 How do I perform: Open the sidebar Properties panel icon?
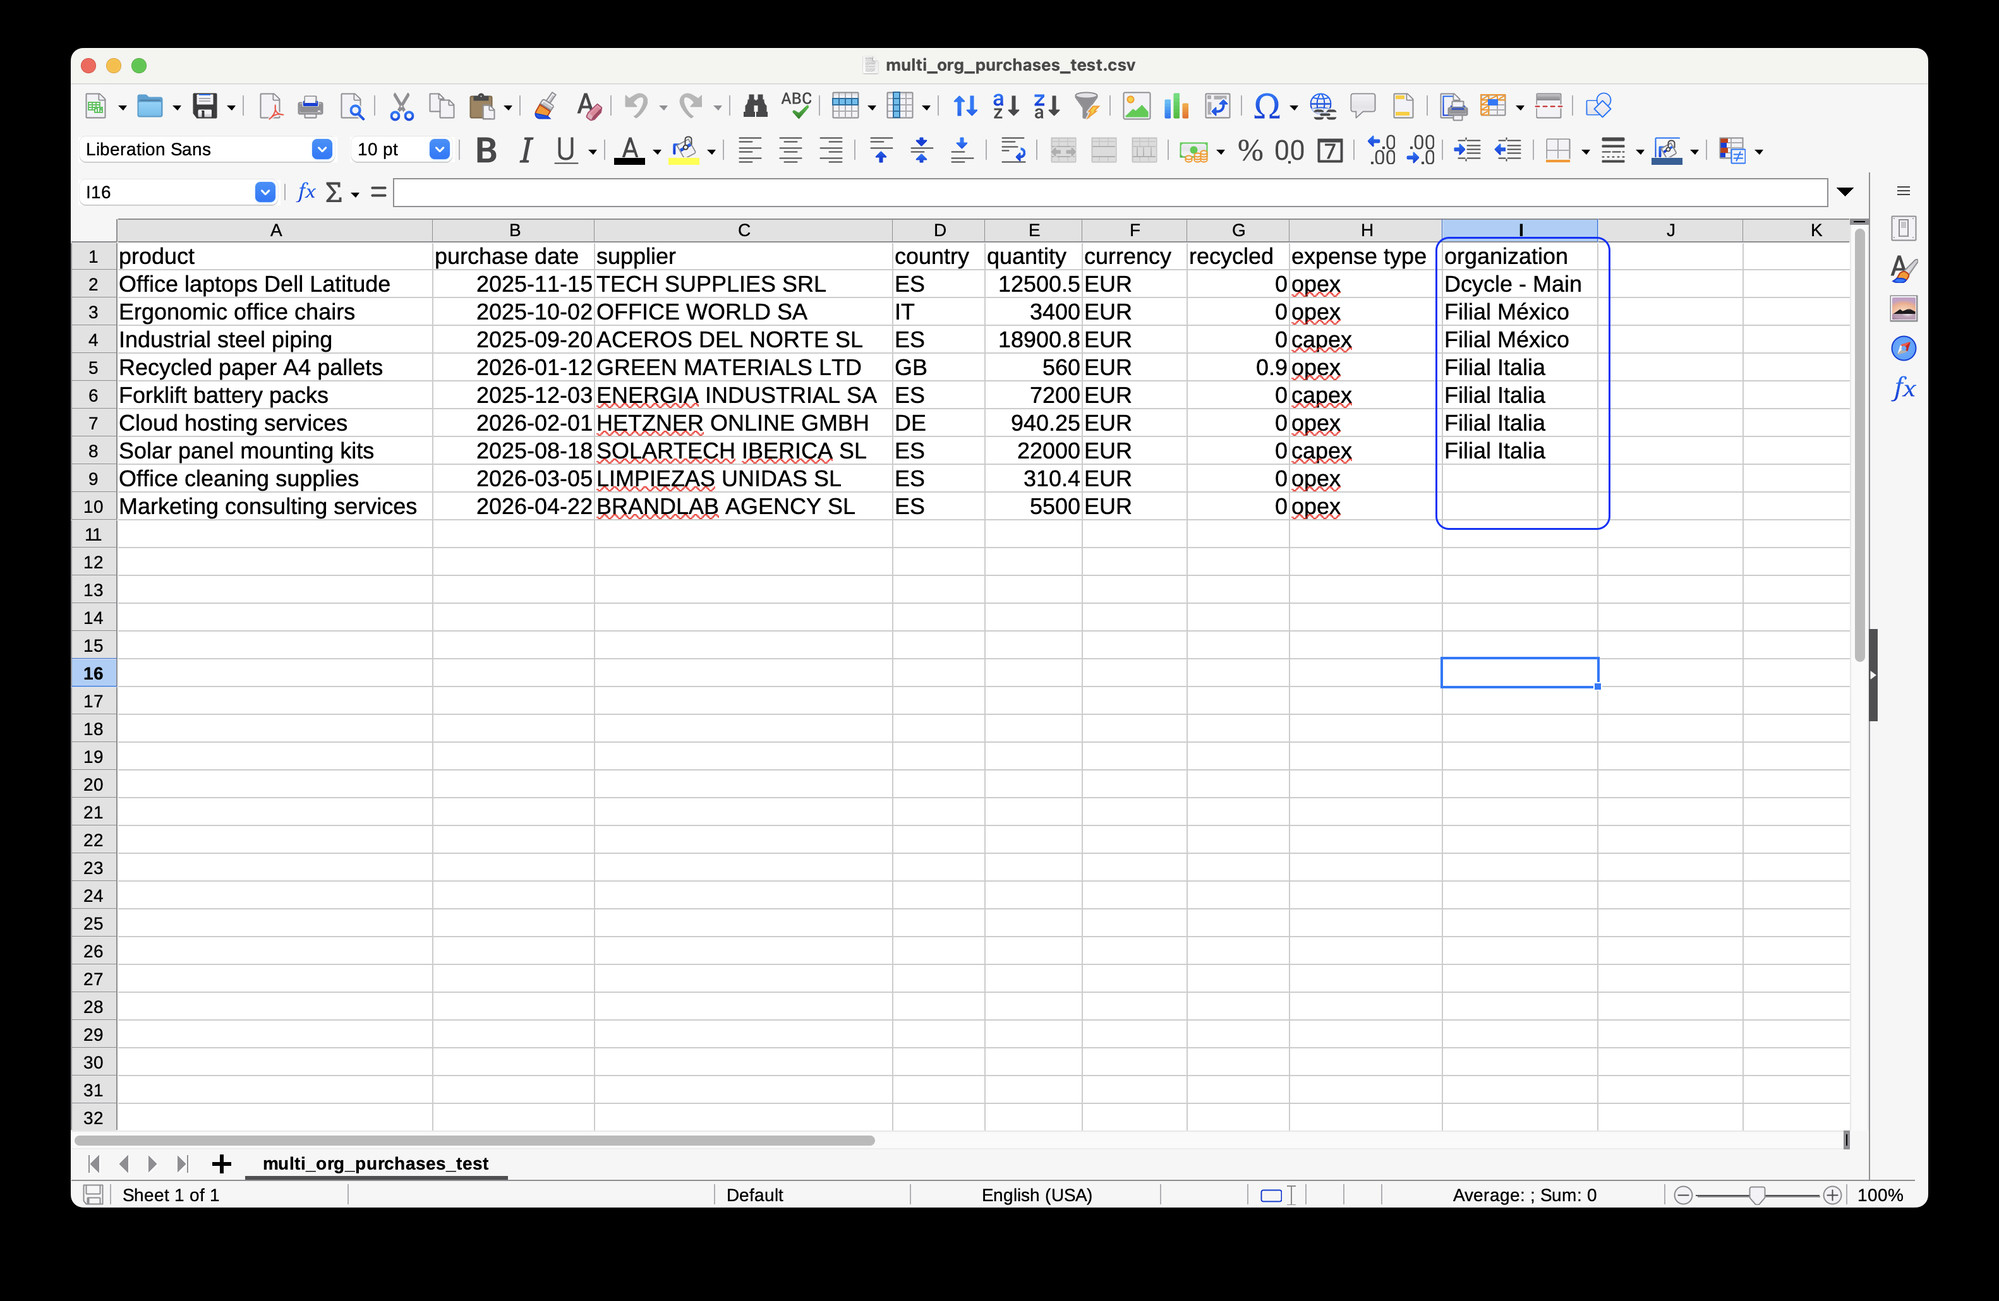tap(1903, 228)
